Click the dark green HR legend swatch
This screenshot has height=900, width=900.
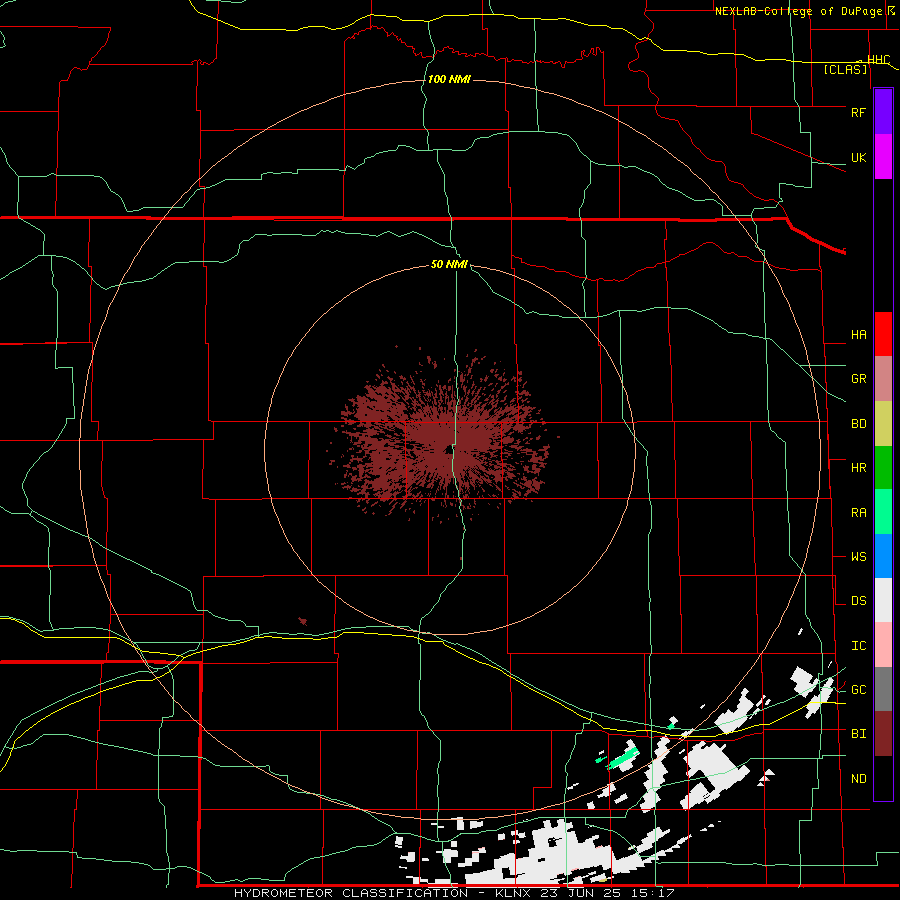(883, 467)
